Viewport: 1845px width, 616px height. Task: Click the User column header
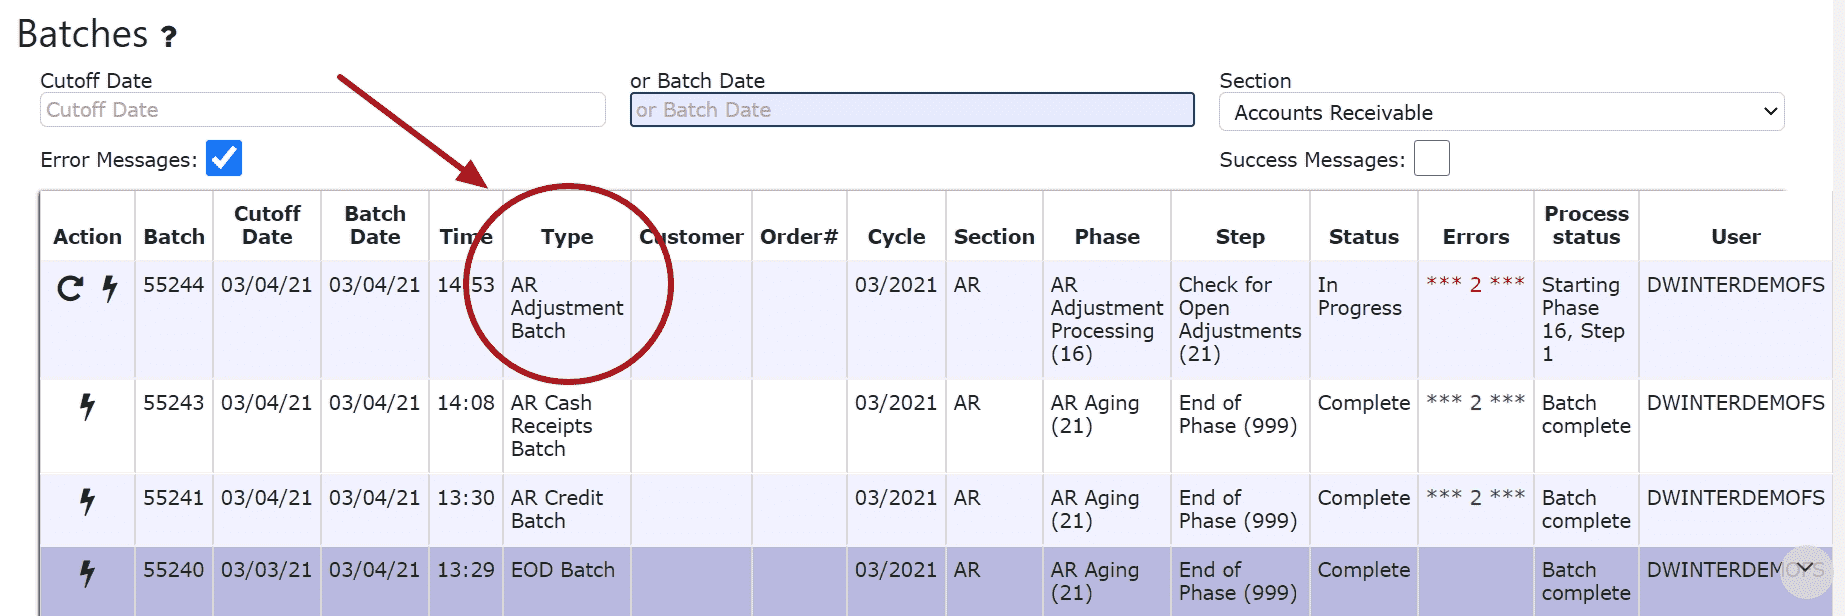pyautogui.click(x=1736, y=237)
